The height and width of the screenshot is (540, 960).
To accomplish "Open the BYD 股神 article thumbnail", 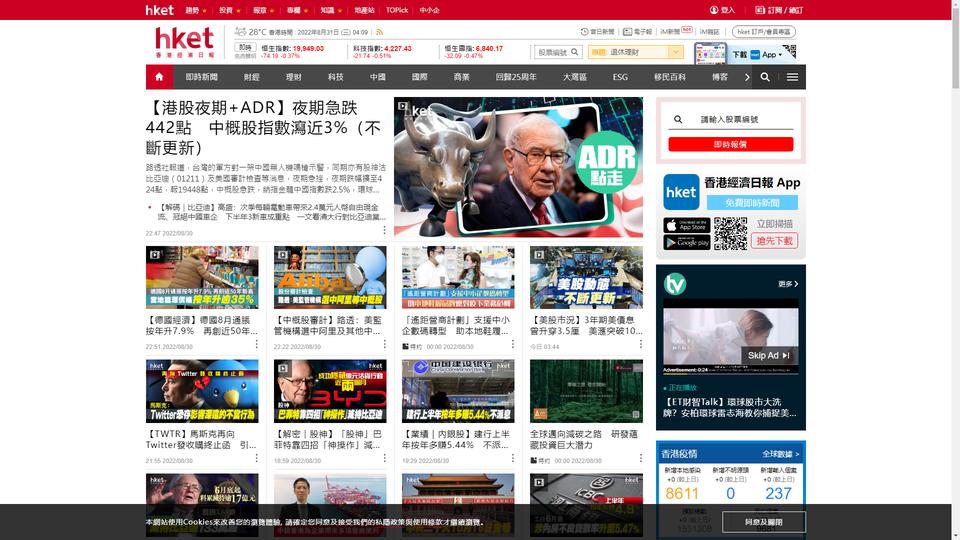I will pos(330,391).
